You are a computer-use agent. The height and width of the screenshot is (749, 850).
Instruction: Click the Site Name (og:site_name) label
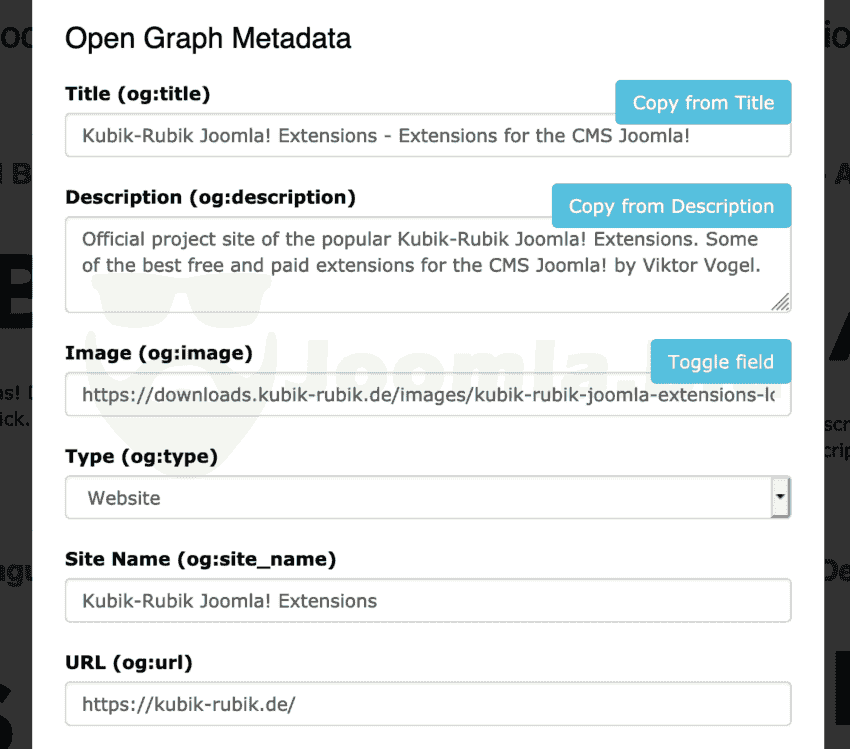[200, 559]
